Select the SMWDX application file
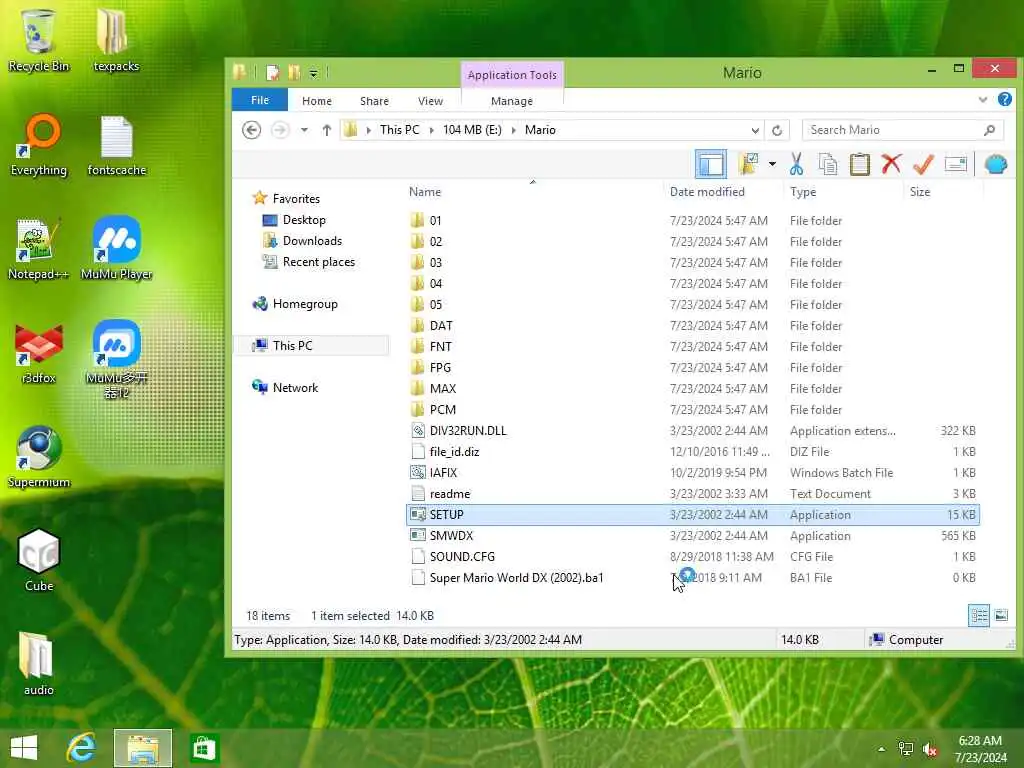 pos(692,536)
